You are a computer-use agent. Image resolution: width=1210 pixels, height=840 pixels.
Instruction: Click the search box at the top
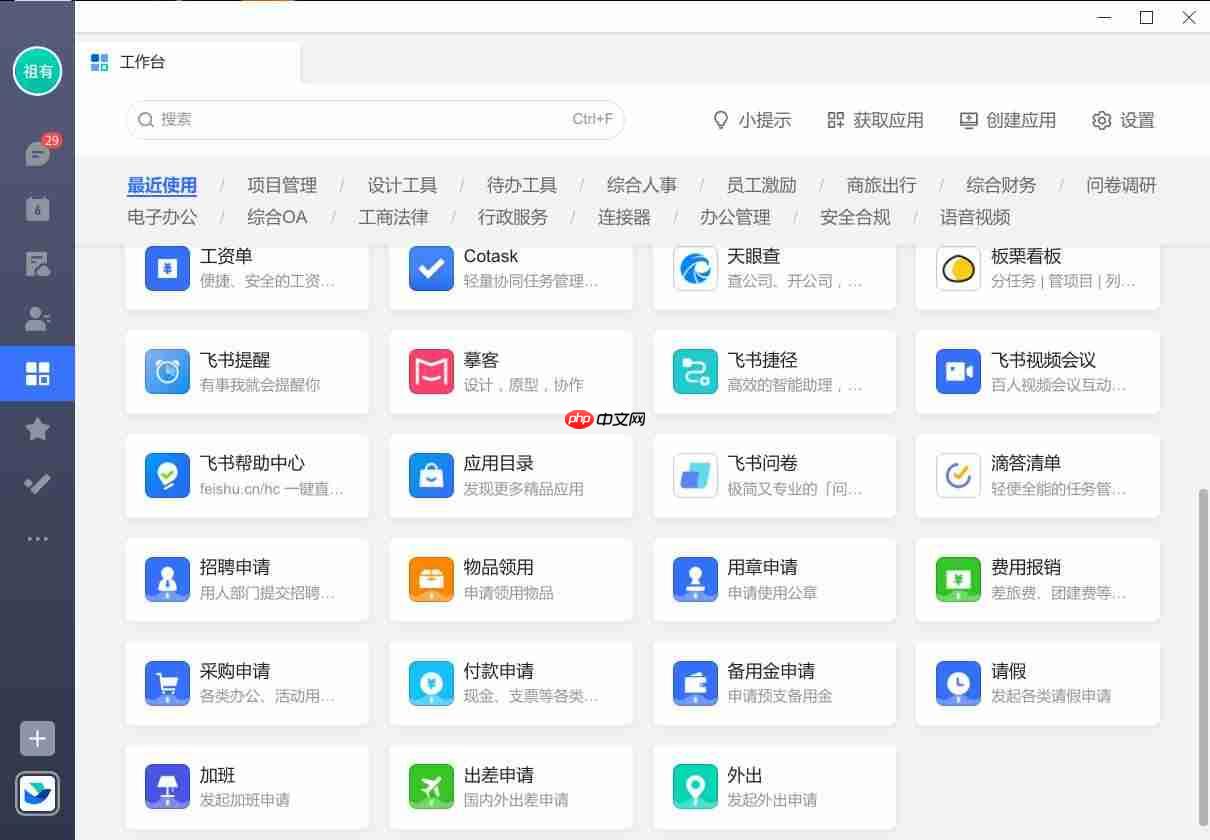(375, 119)
